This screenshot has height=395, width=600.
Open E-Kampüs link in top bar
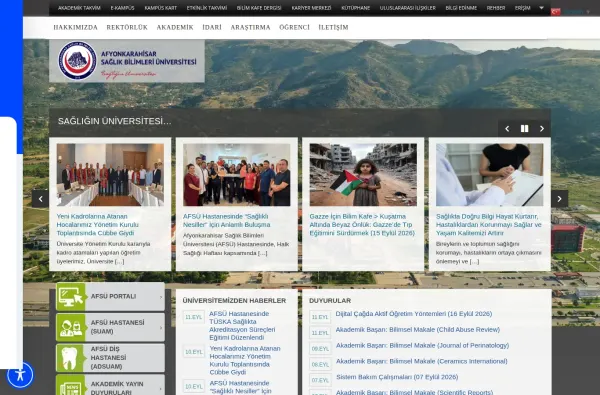[122, 8]
